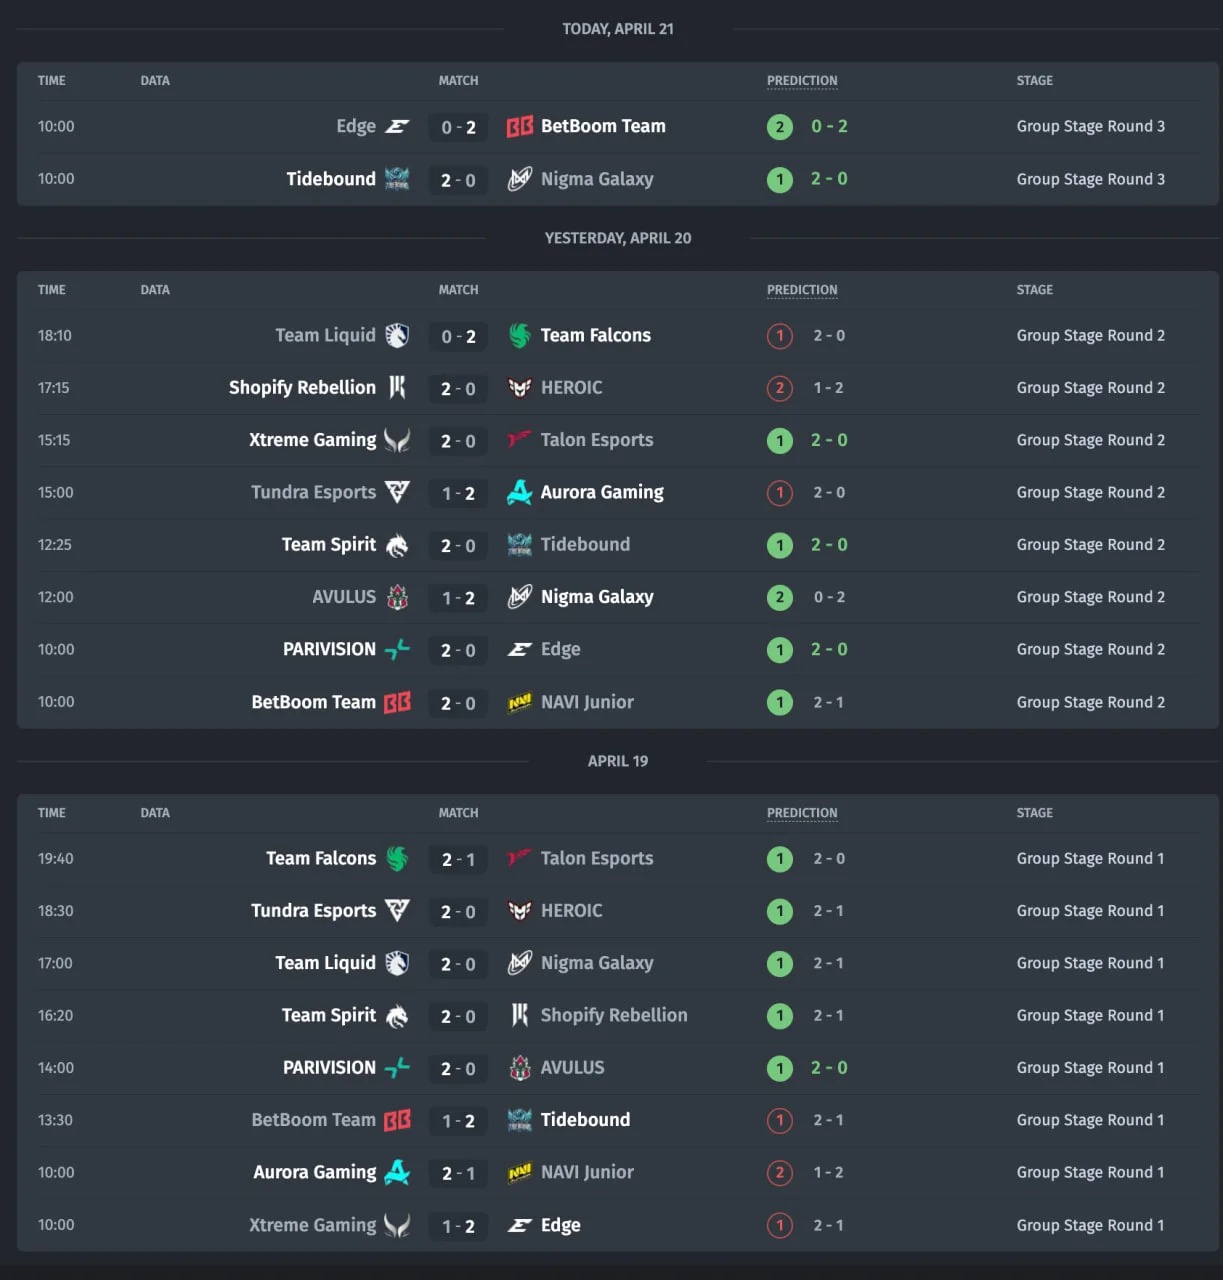The image size is (1223, 1280).
Task: Click the HEROIC team name in the 17:15 match
Action: click(x=571, y=388)
